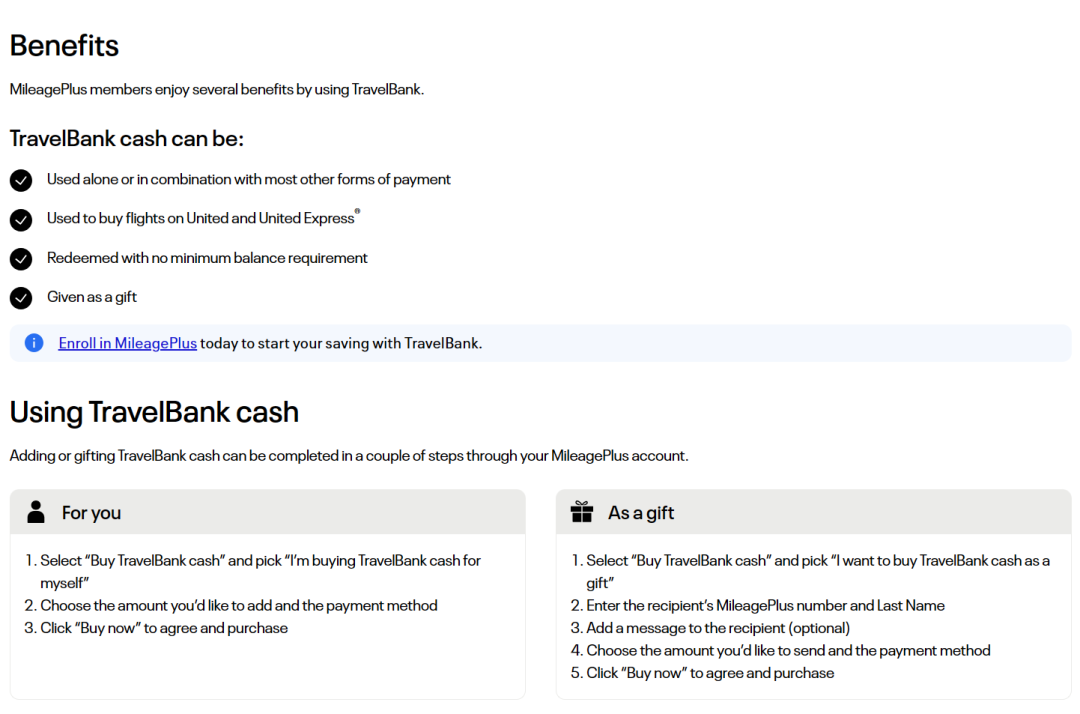Click the person icon in the 'For you' header
Viewport: 1080px width, 714px height.
[x=36, y=512]
